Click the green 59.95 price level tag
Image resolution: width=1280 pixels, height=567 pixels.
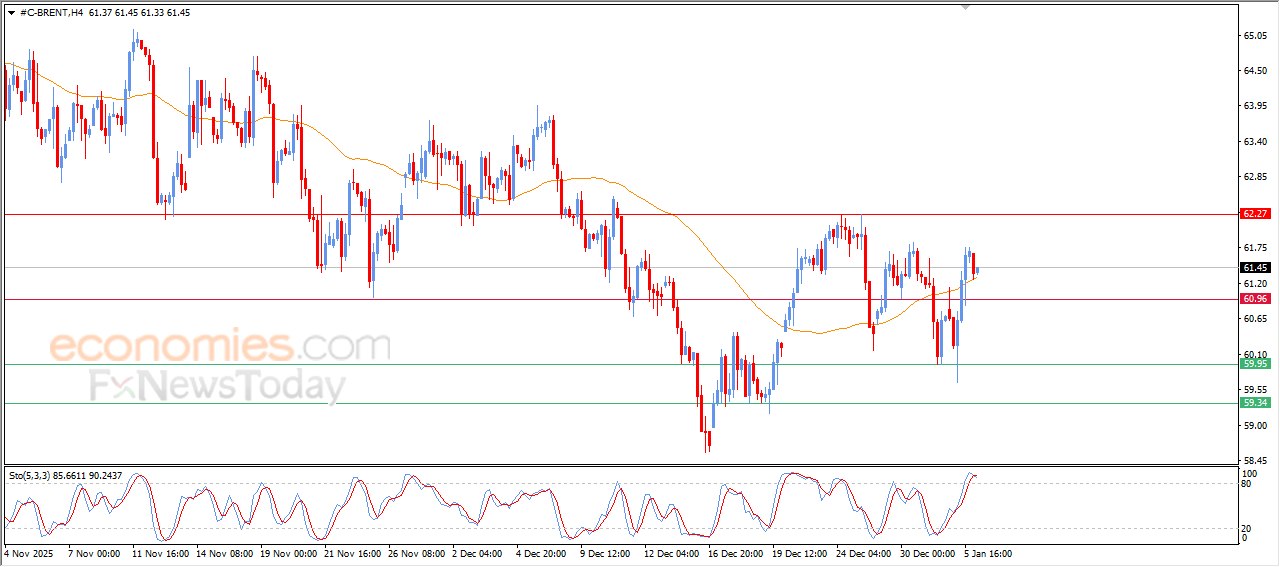point(1255,365)
